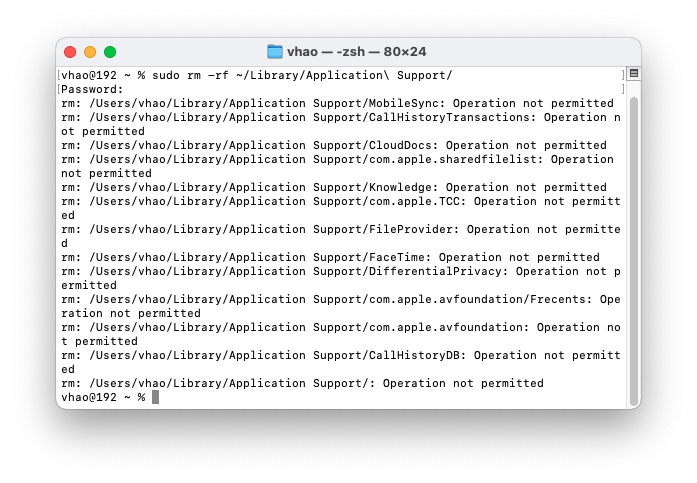Click the Knowledge error line
The image size is (697, 483).
(x=334, y=187)
